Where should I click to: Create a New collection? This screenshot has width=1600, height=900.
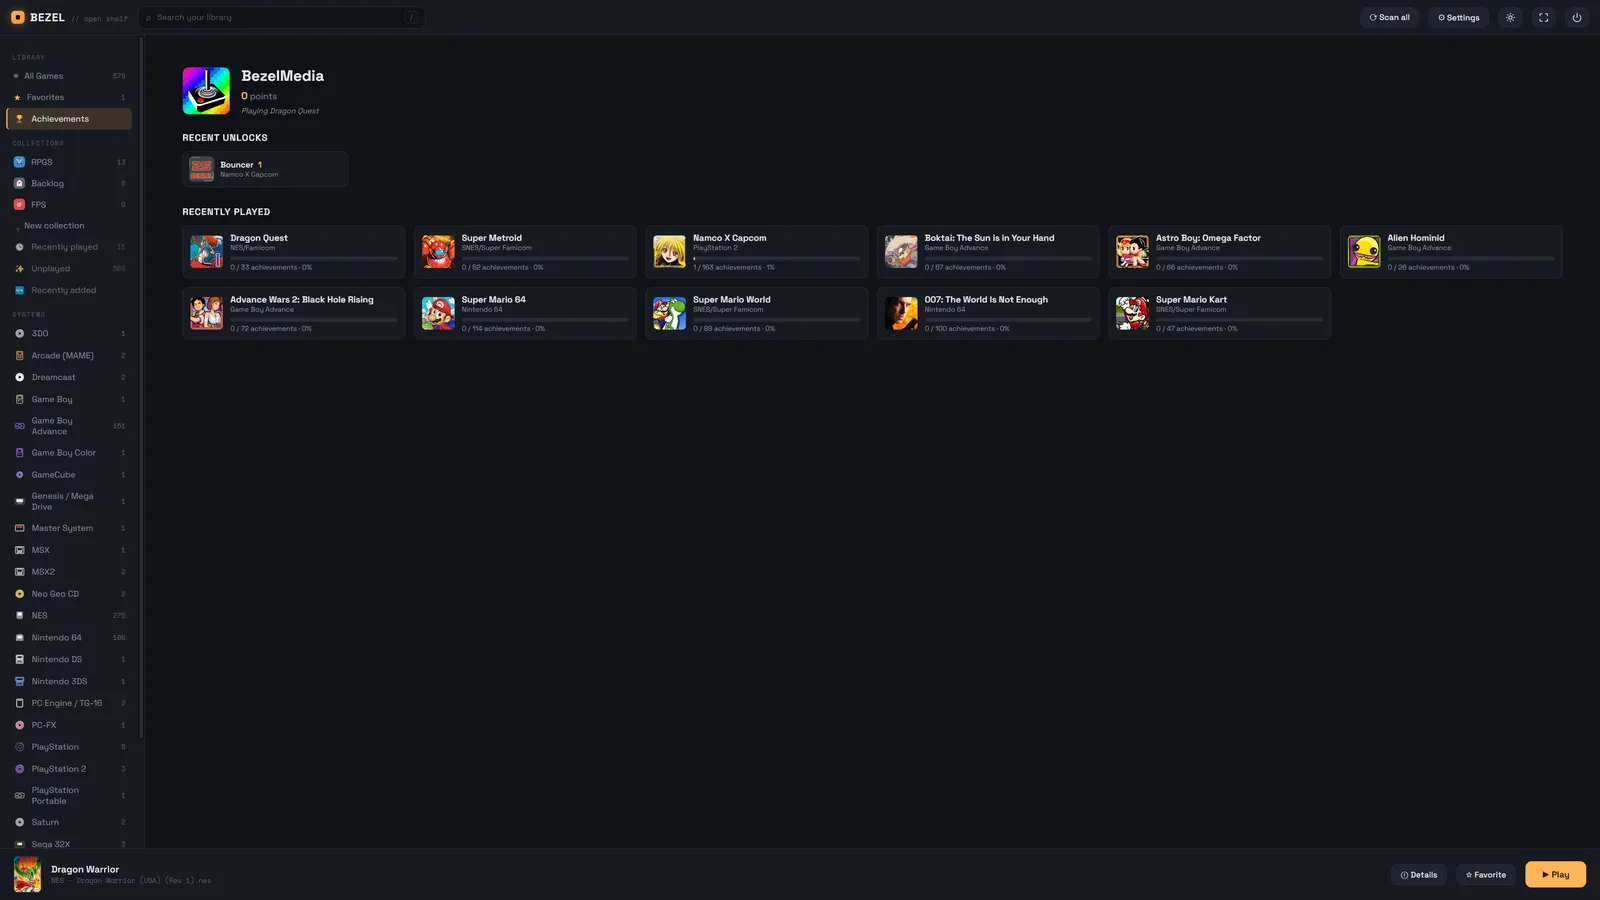coord(68,226)
